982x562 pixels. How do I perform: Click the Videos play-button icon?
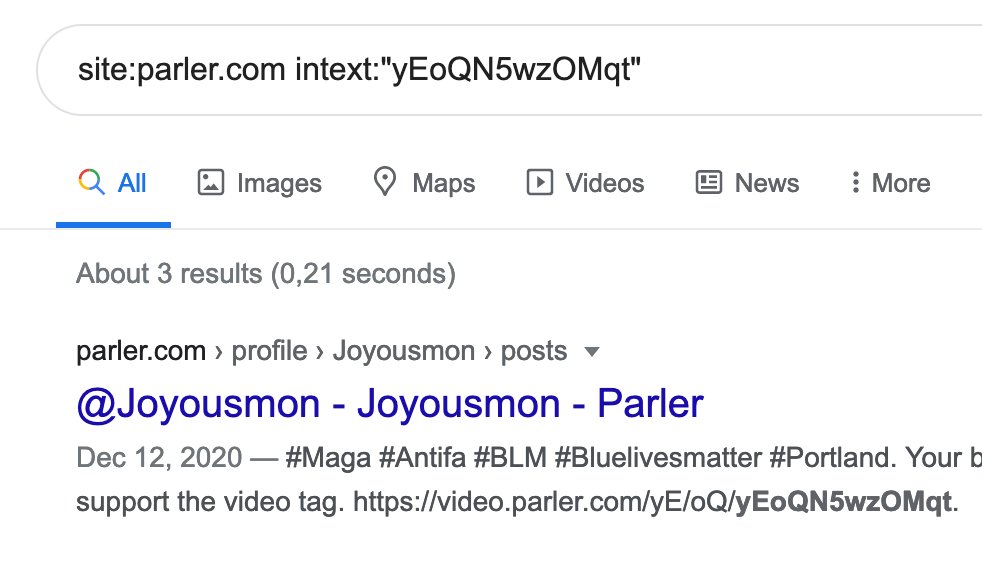tap(539, 182)
